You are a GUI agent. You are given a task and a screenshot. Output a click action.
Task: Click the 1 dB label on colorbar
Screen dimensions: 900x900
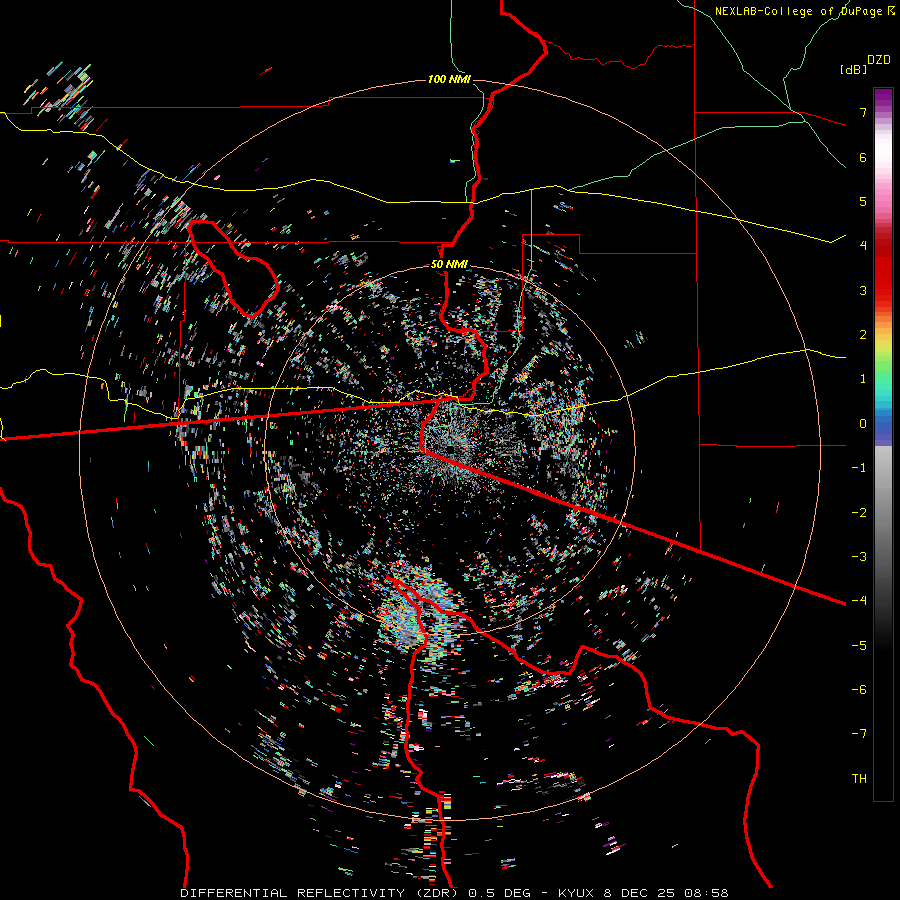[x=863, y=379]
